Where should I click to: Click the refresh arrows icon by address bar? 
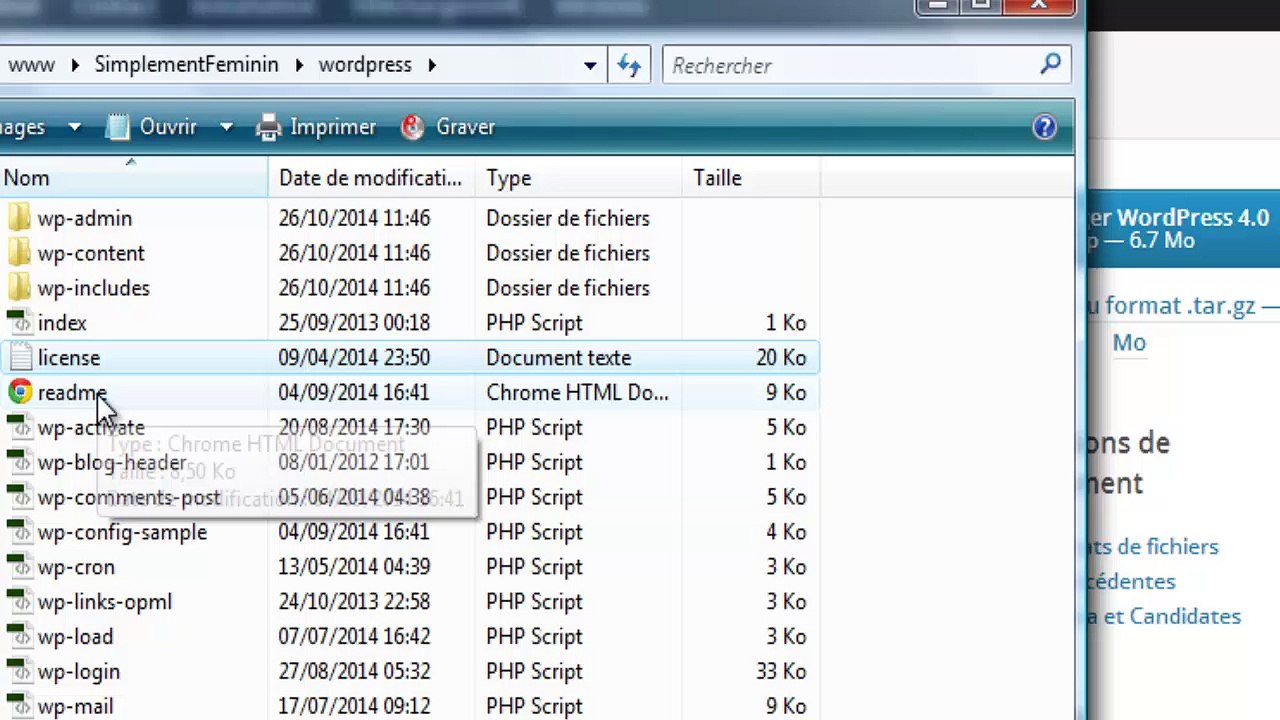point(628,66)
